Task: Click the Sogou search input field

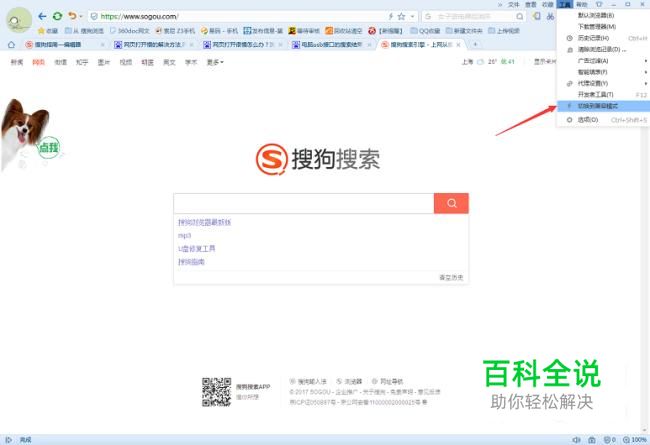Action: pos(303,203)
